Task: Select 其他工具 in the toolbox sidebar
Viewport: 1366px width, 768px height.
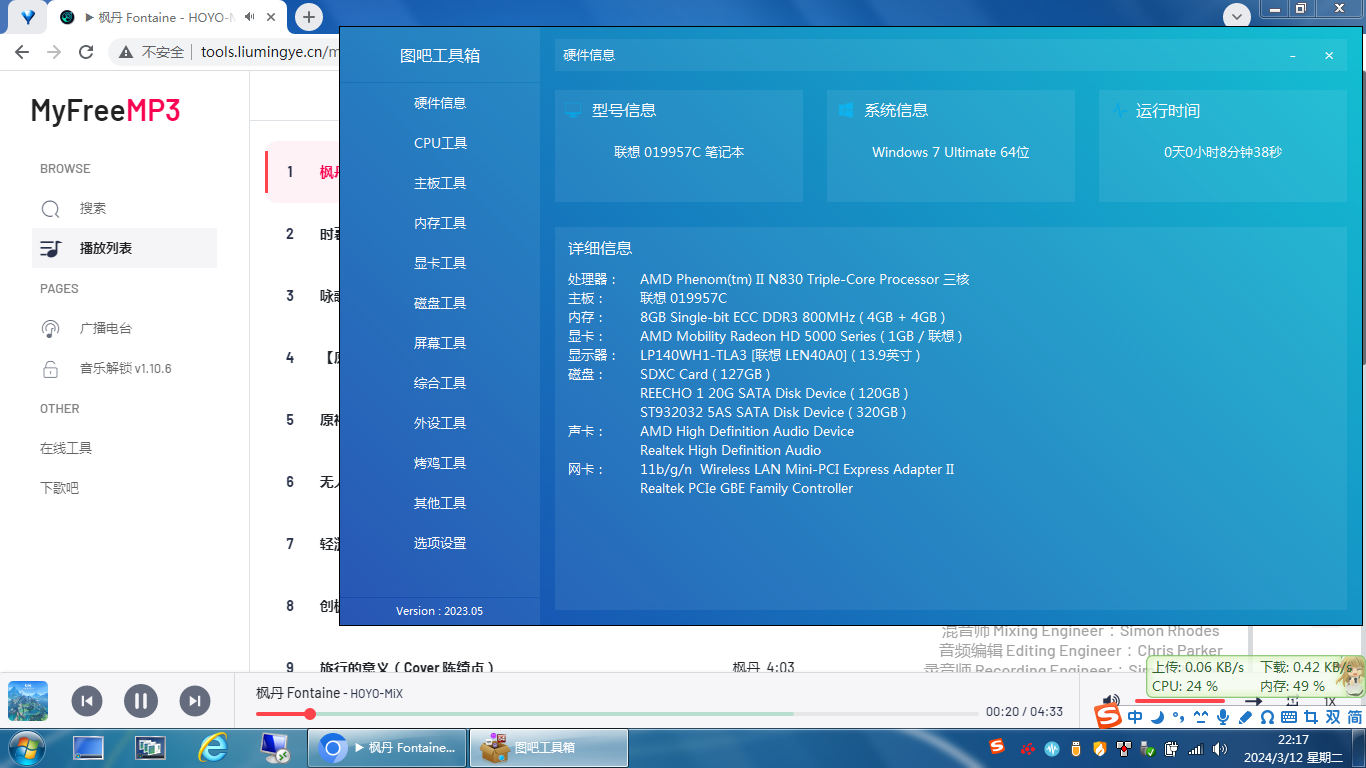Action: pos(440,503)
